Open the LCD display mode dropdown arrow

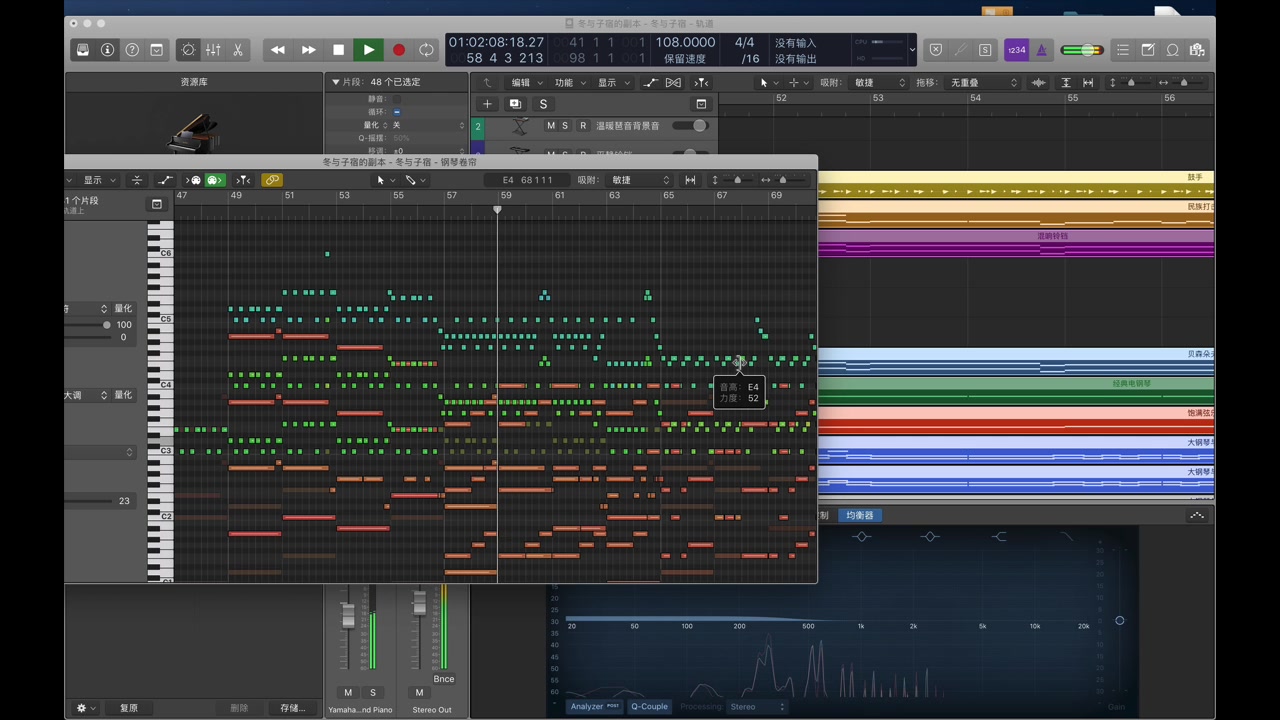(912, 50)
